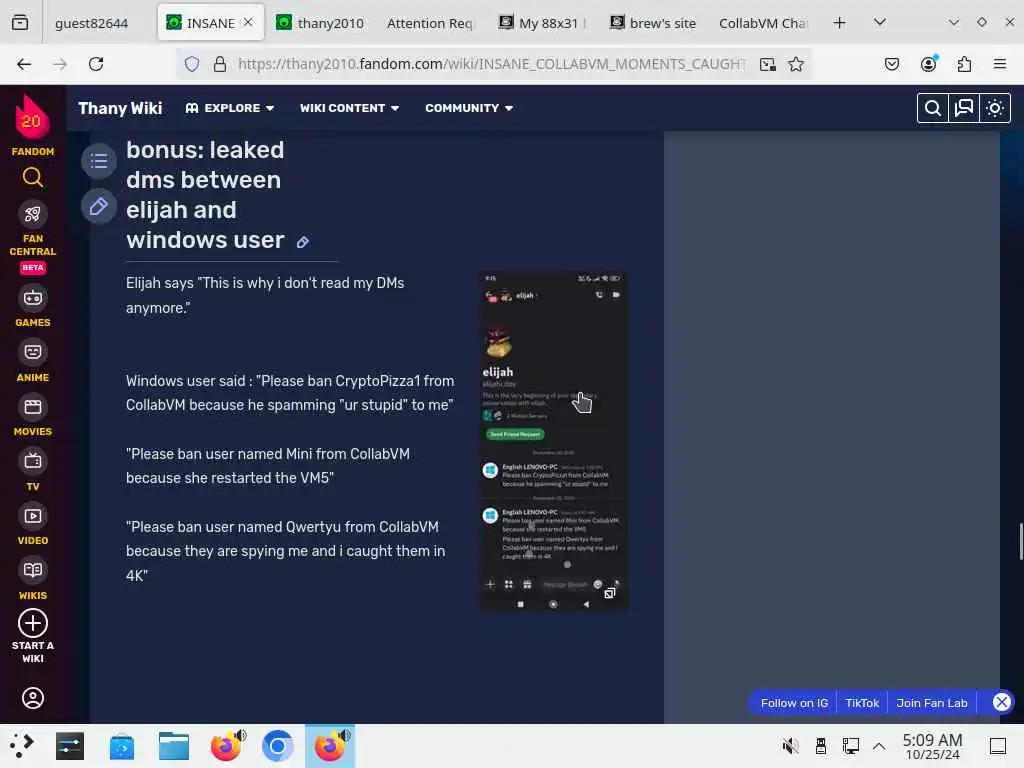Close the INSANE tab

click(x=248, y=22)
